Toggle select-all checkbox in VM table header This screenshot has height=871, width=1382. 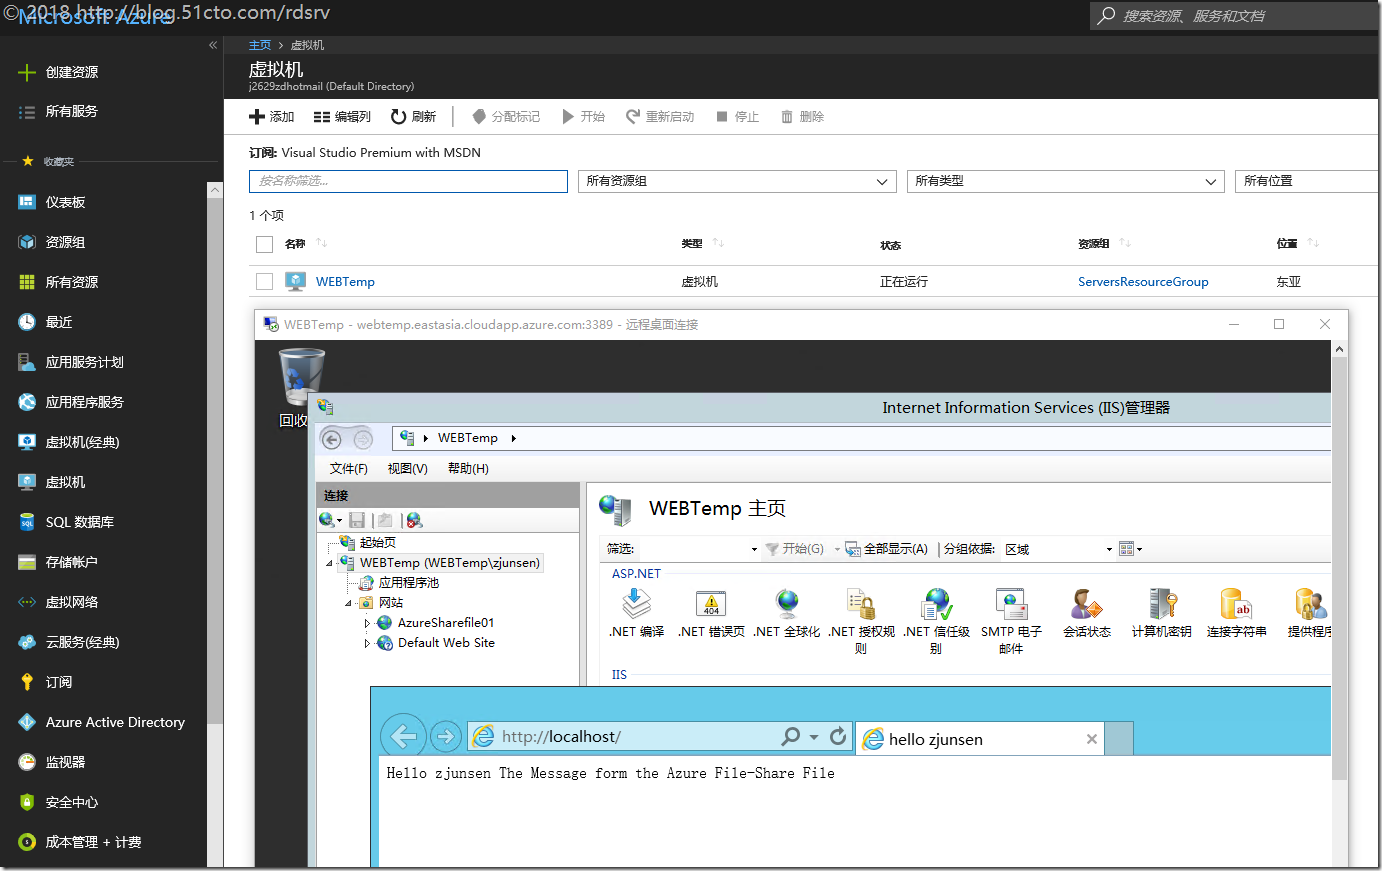click(264, 244)
